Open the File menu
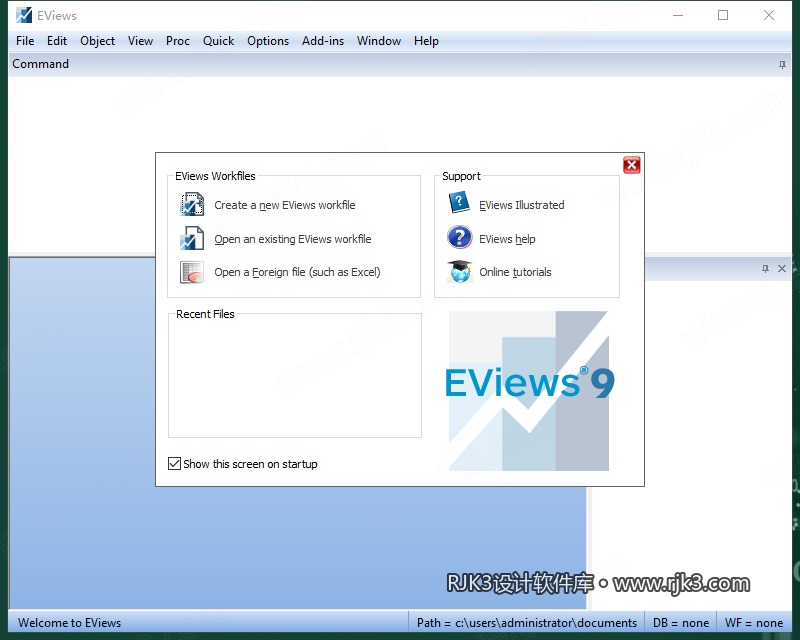800x640 pixels. 25,41
